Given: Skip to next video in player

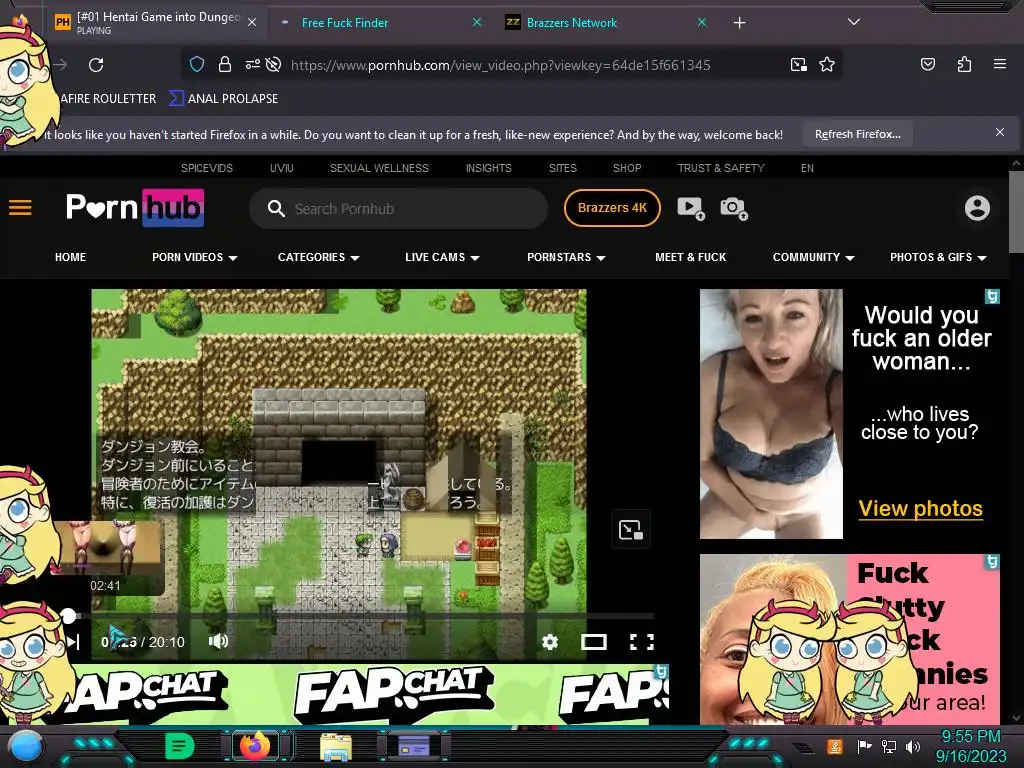Looking at the screenshot, I should [x=73, y=642].
